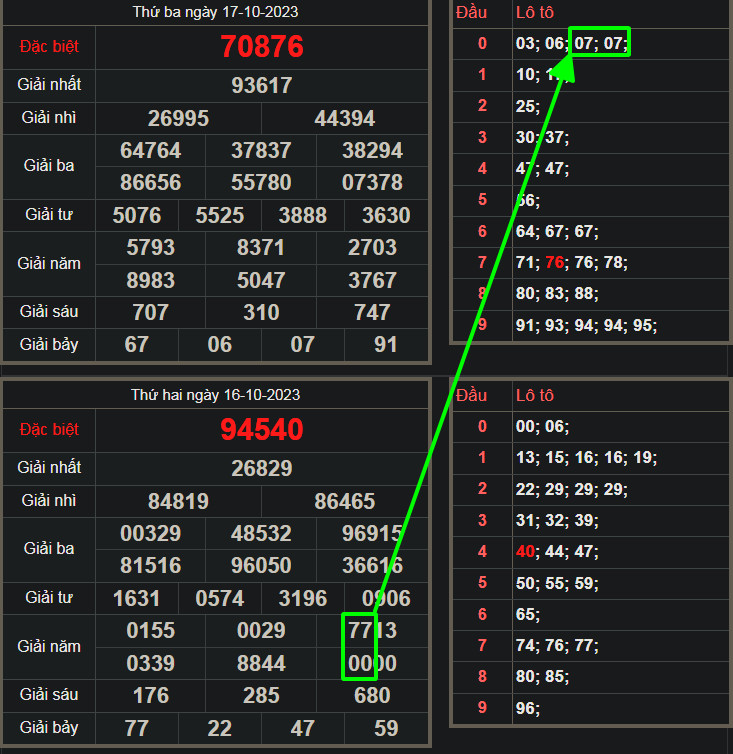733x754 pixels.
Task: Click the special prize number 94540
Action: [x=262, y=430]
